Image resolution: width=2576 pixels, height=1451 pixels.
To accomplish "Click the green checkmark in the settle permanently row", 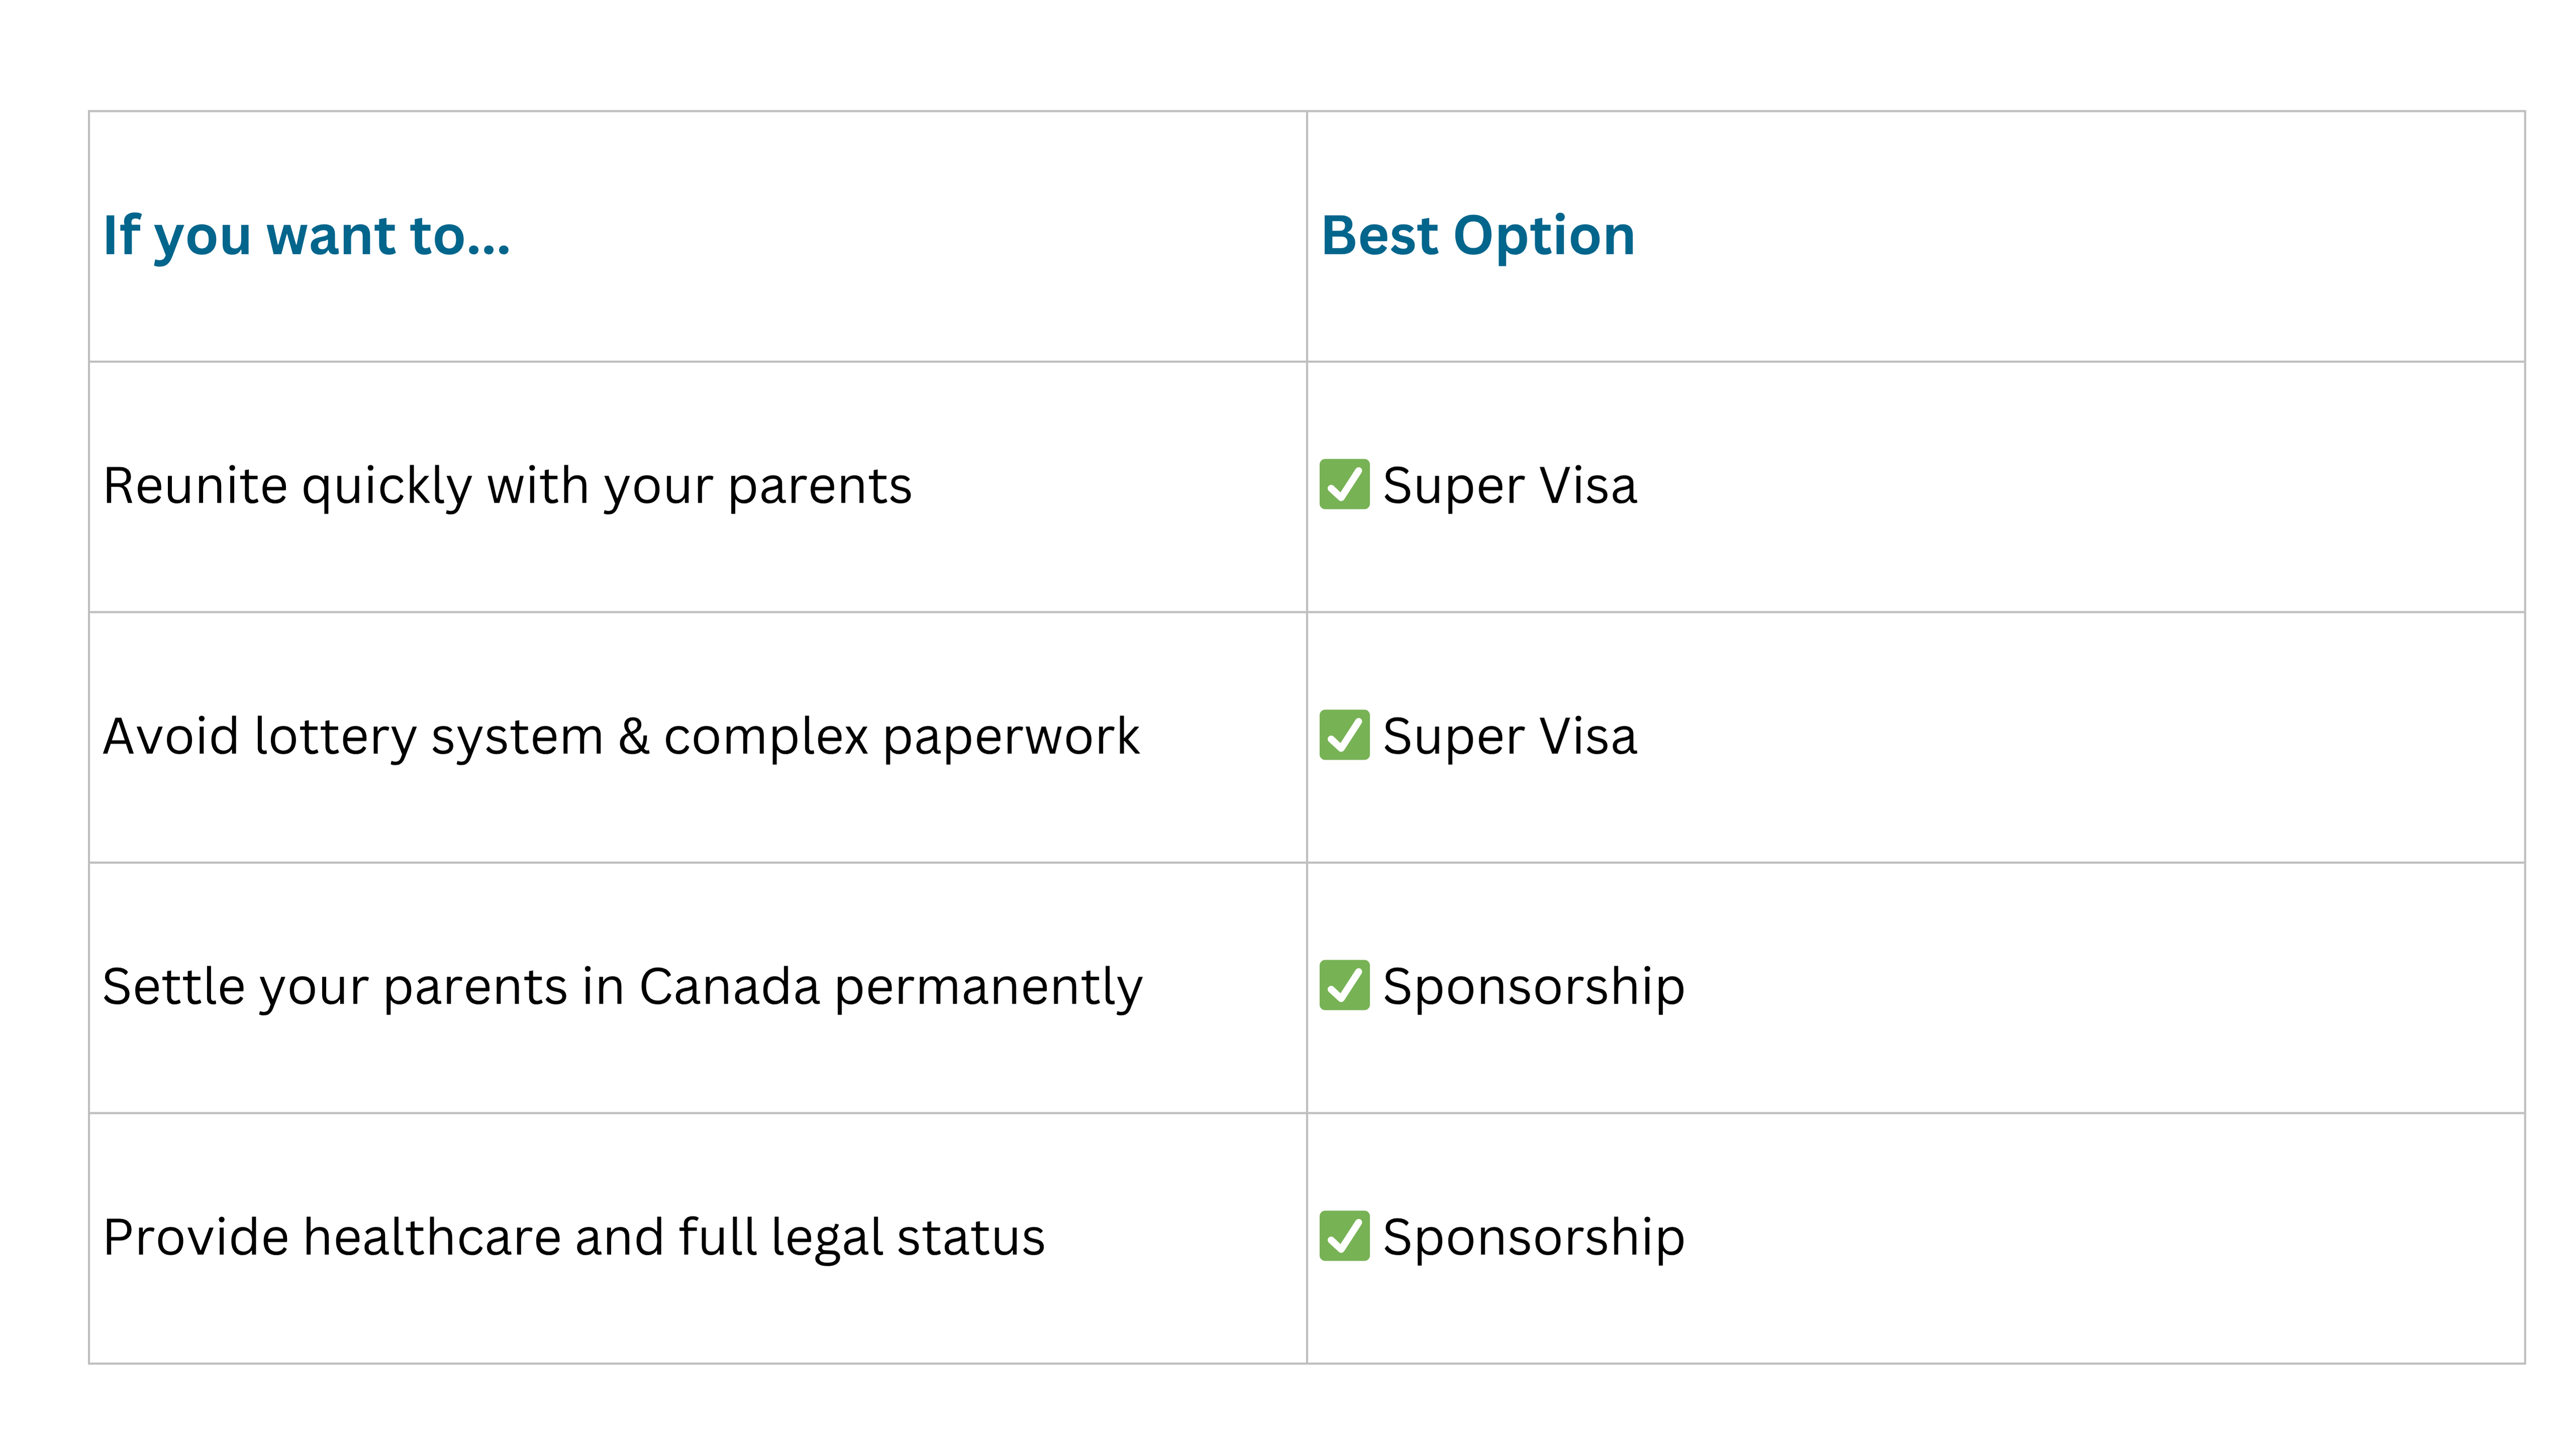I will point(1344,986).
